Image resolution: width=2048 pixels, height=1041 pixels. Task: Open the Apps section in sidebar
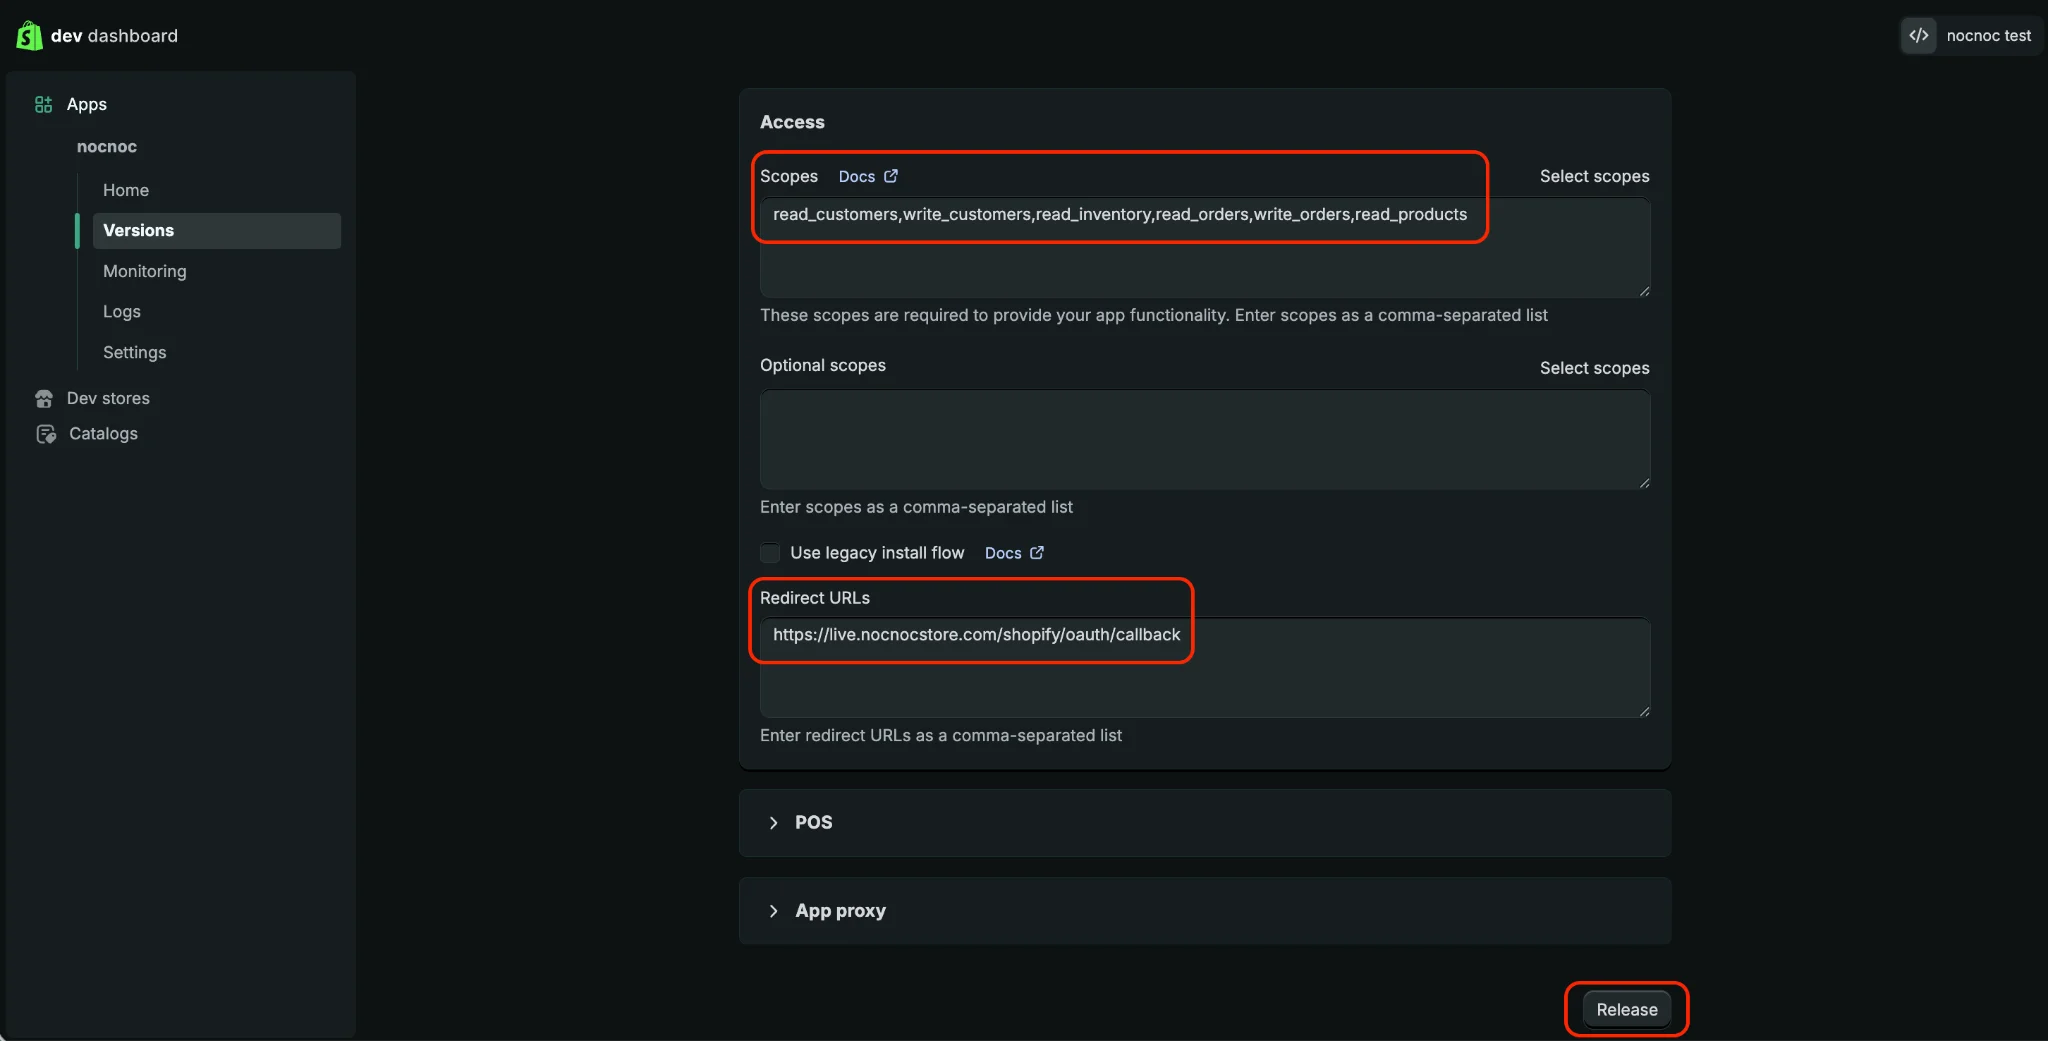tap(87, 104)
